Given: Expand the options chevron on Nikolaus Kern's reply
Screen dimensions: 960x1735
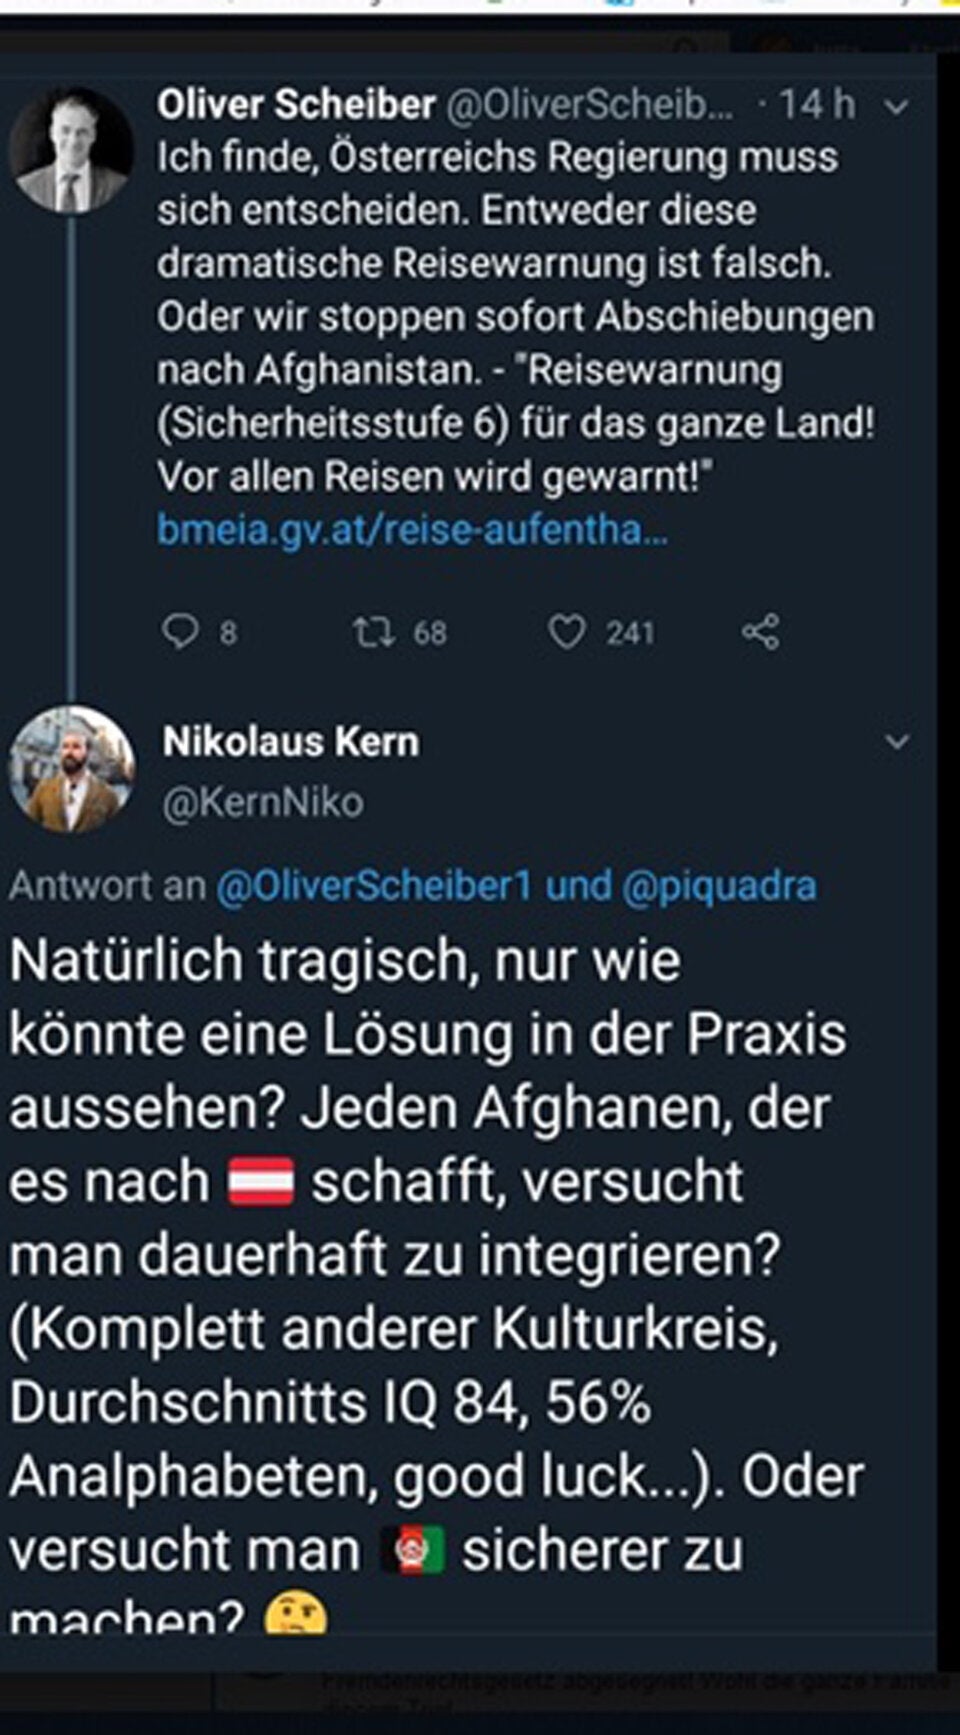Looking at the screenshot, I should pos(895,740).
